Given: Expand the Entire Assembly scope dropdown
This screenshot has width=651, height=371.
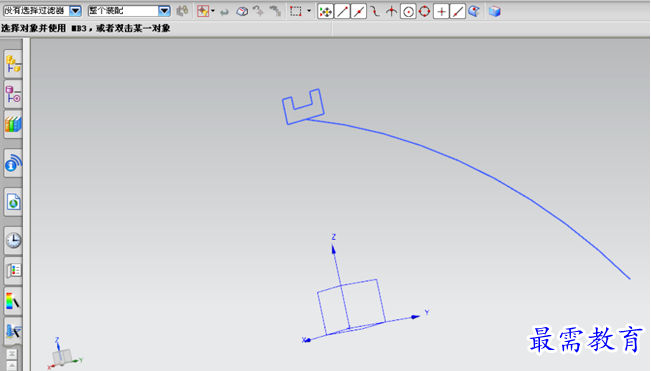Looking at the screenshot, I should 164,11.
